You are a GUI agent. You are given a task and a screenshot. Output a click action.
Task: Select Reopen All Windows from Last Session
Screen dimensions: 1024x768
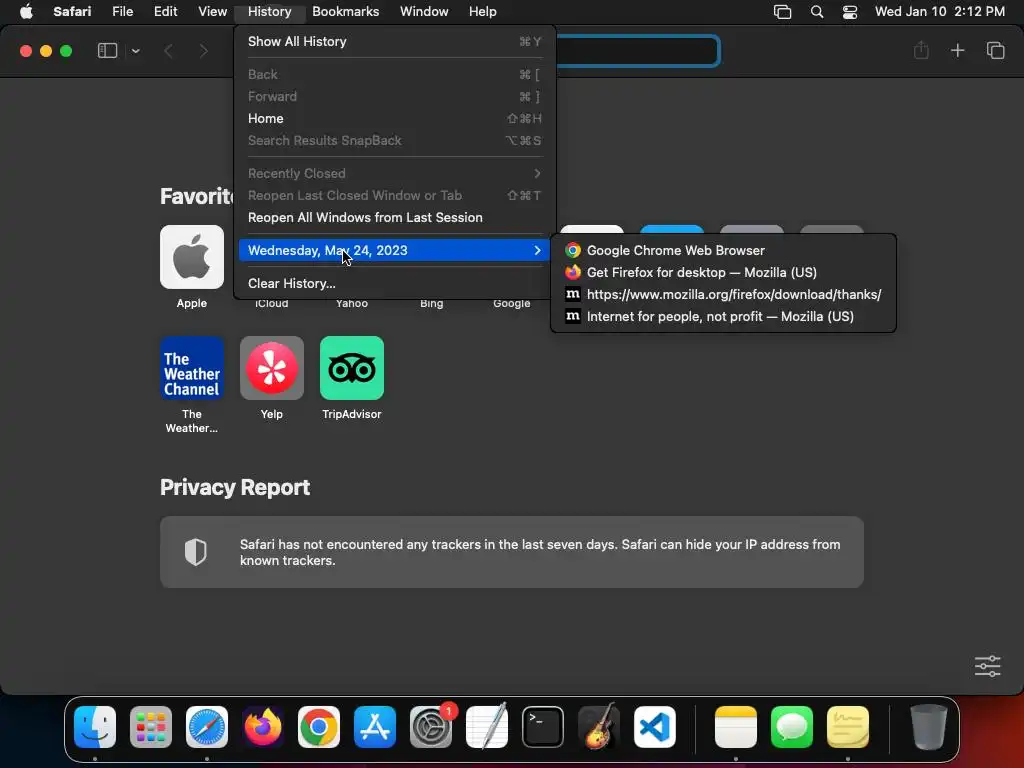[x=394, y=217]
